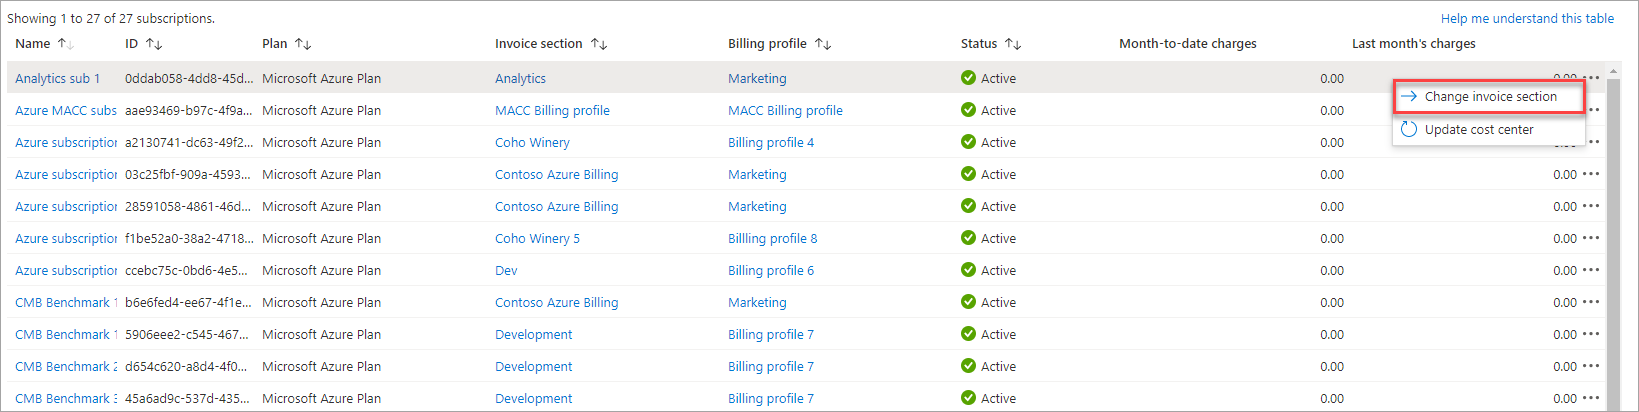Open Coho Winery 5 invoice section
The image size is (1639, 412).
click(x=537, y=239)
